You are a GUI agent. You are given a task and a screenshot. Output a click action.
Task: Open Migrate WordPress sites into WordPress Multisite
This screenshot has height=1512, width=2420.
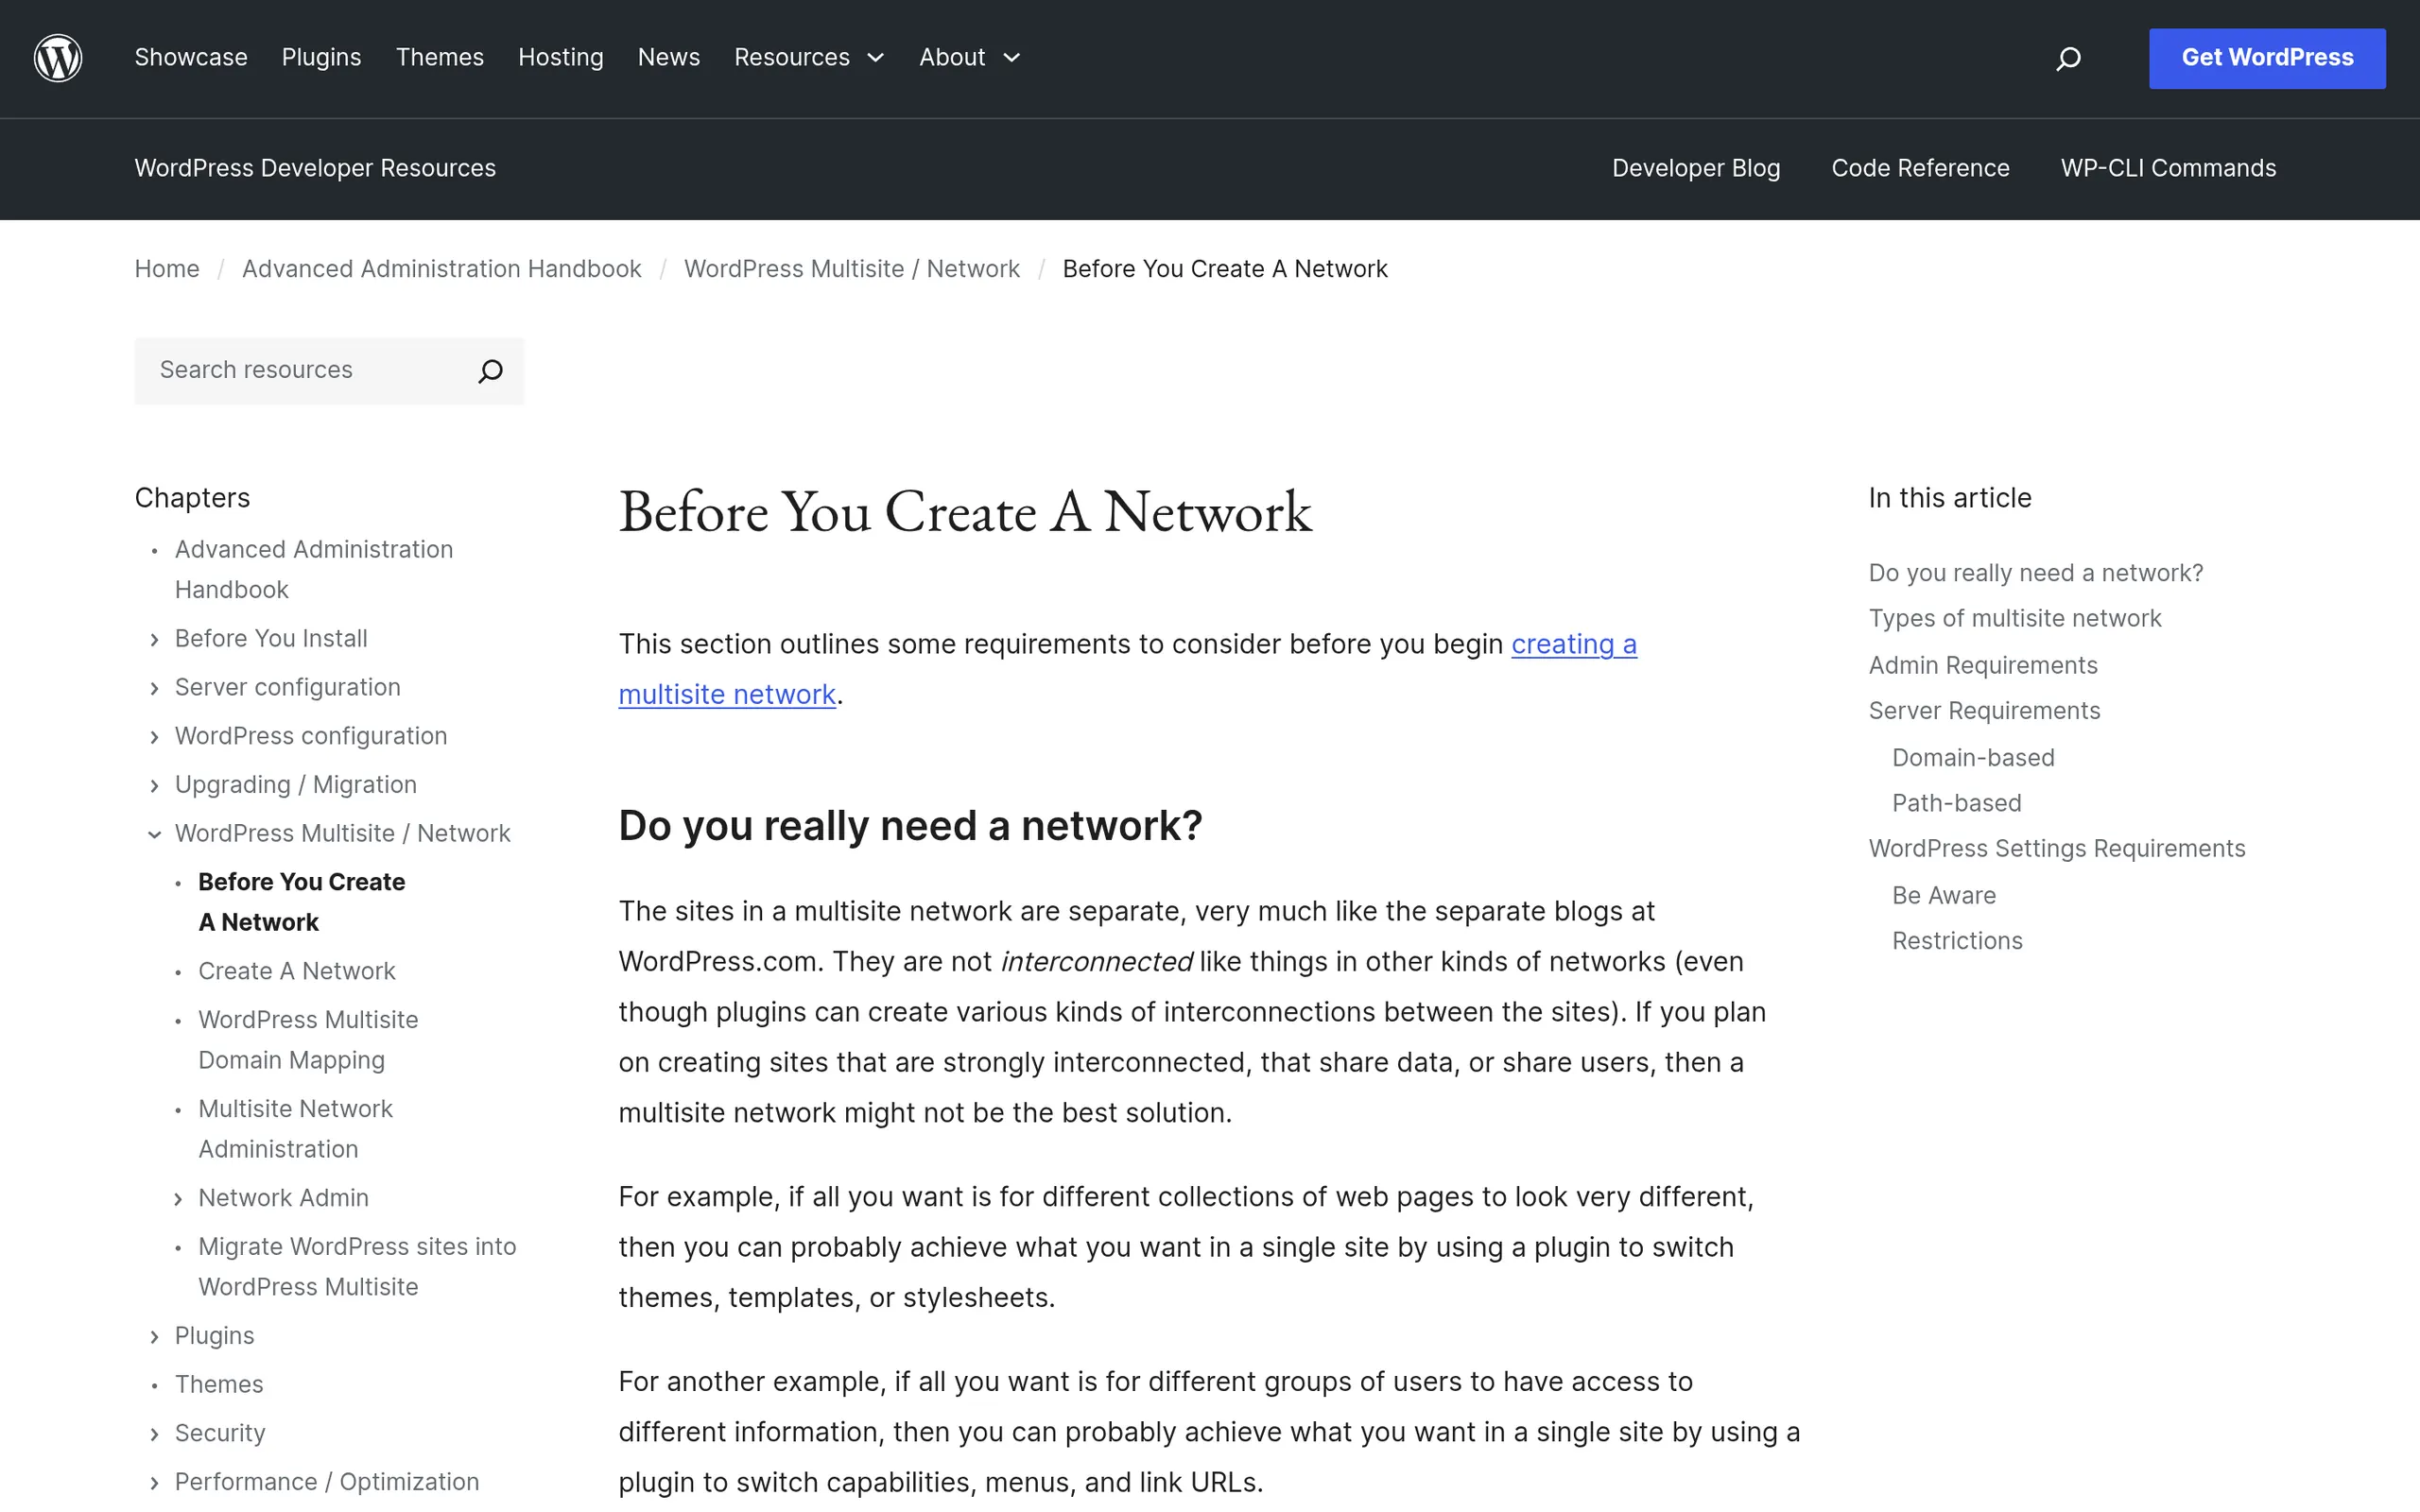pos(357,1267)
